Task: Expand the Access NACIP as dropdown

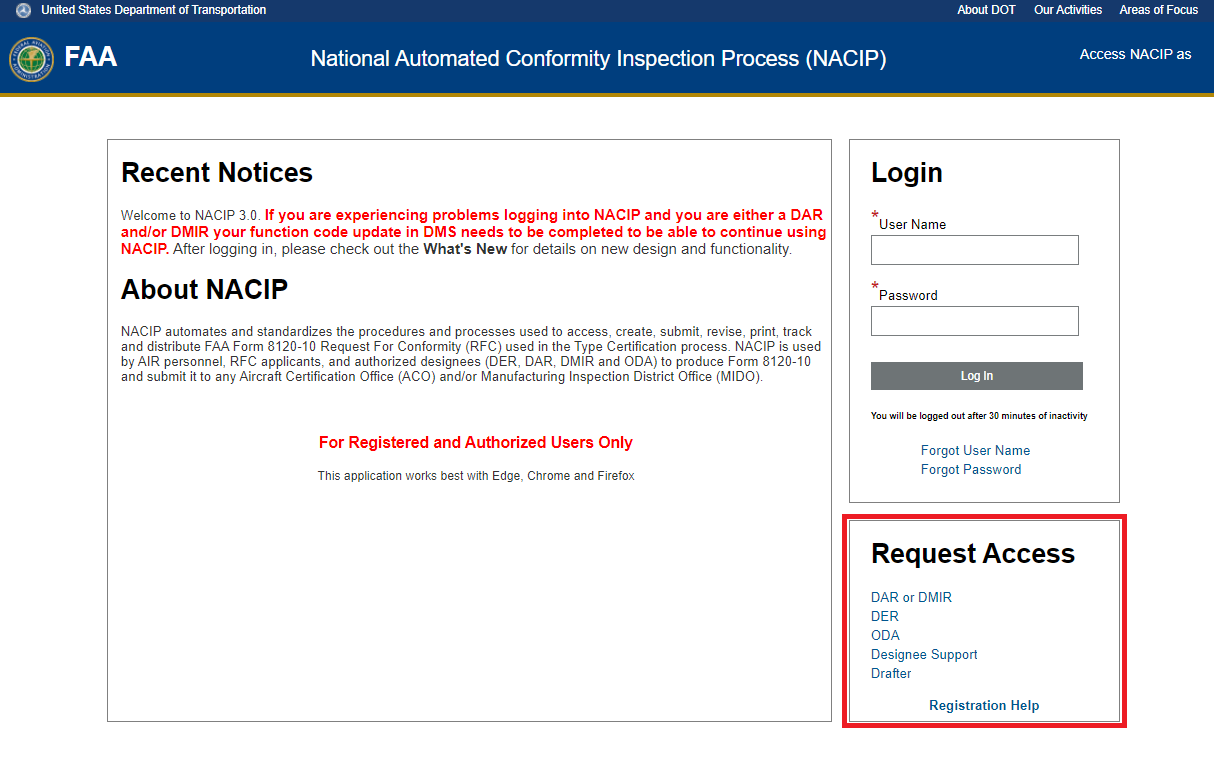Action: 1135,54
